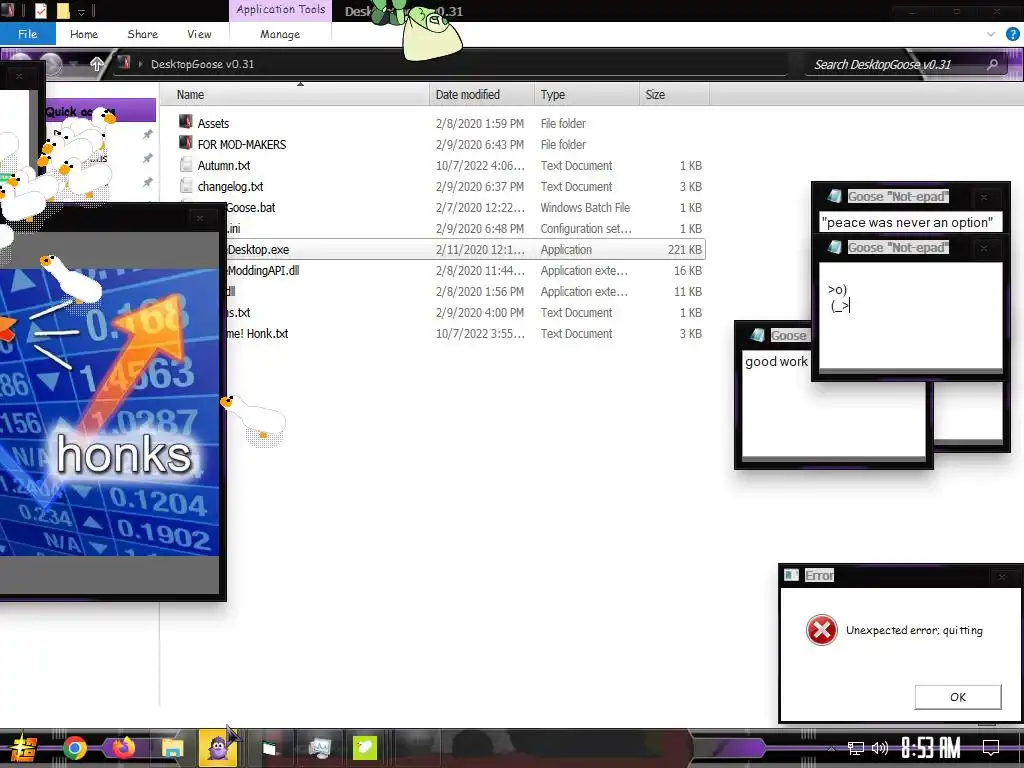Viewport: 1024px width, 768px height.
Task: Click the Windows Batch File type cell
Action: coord(585,208)
